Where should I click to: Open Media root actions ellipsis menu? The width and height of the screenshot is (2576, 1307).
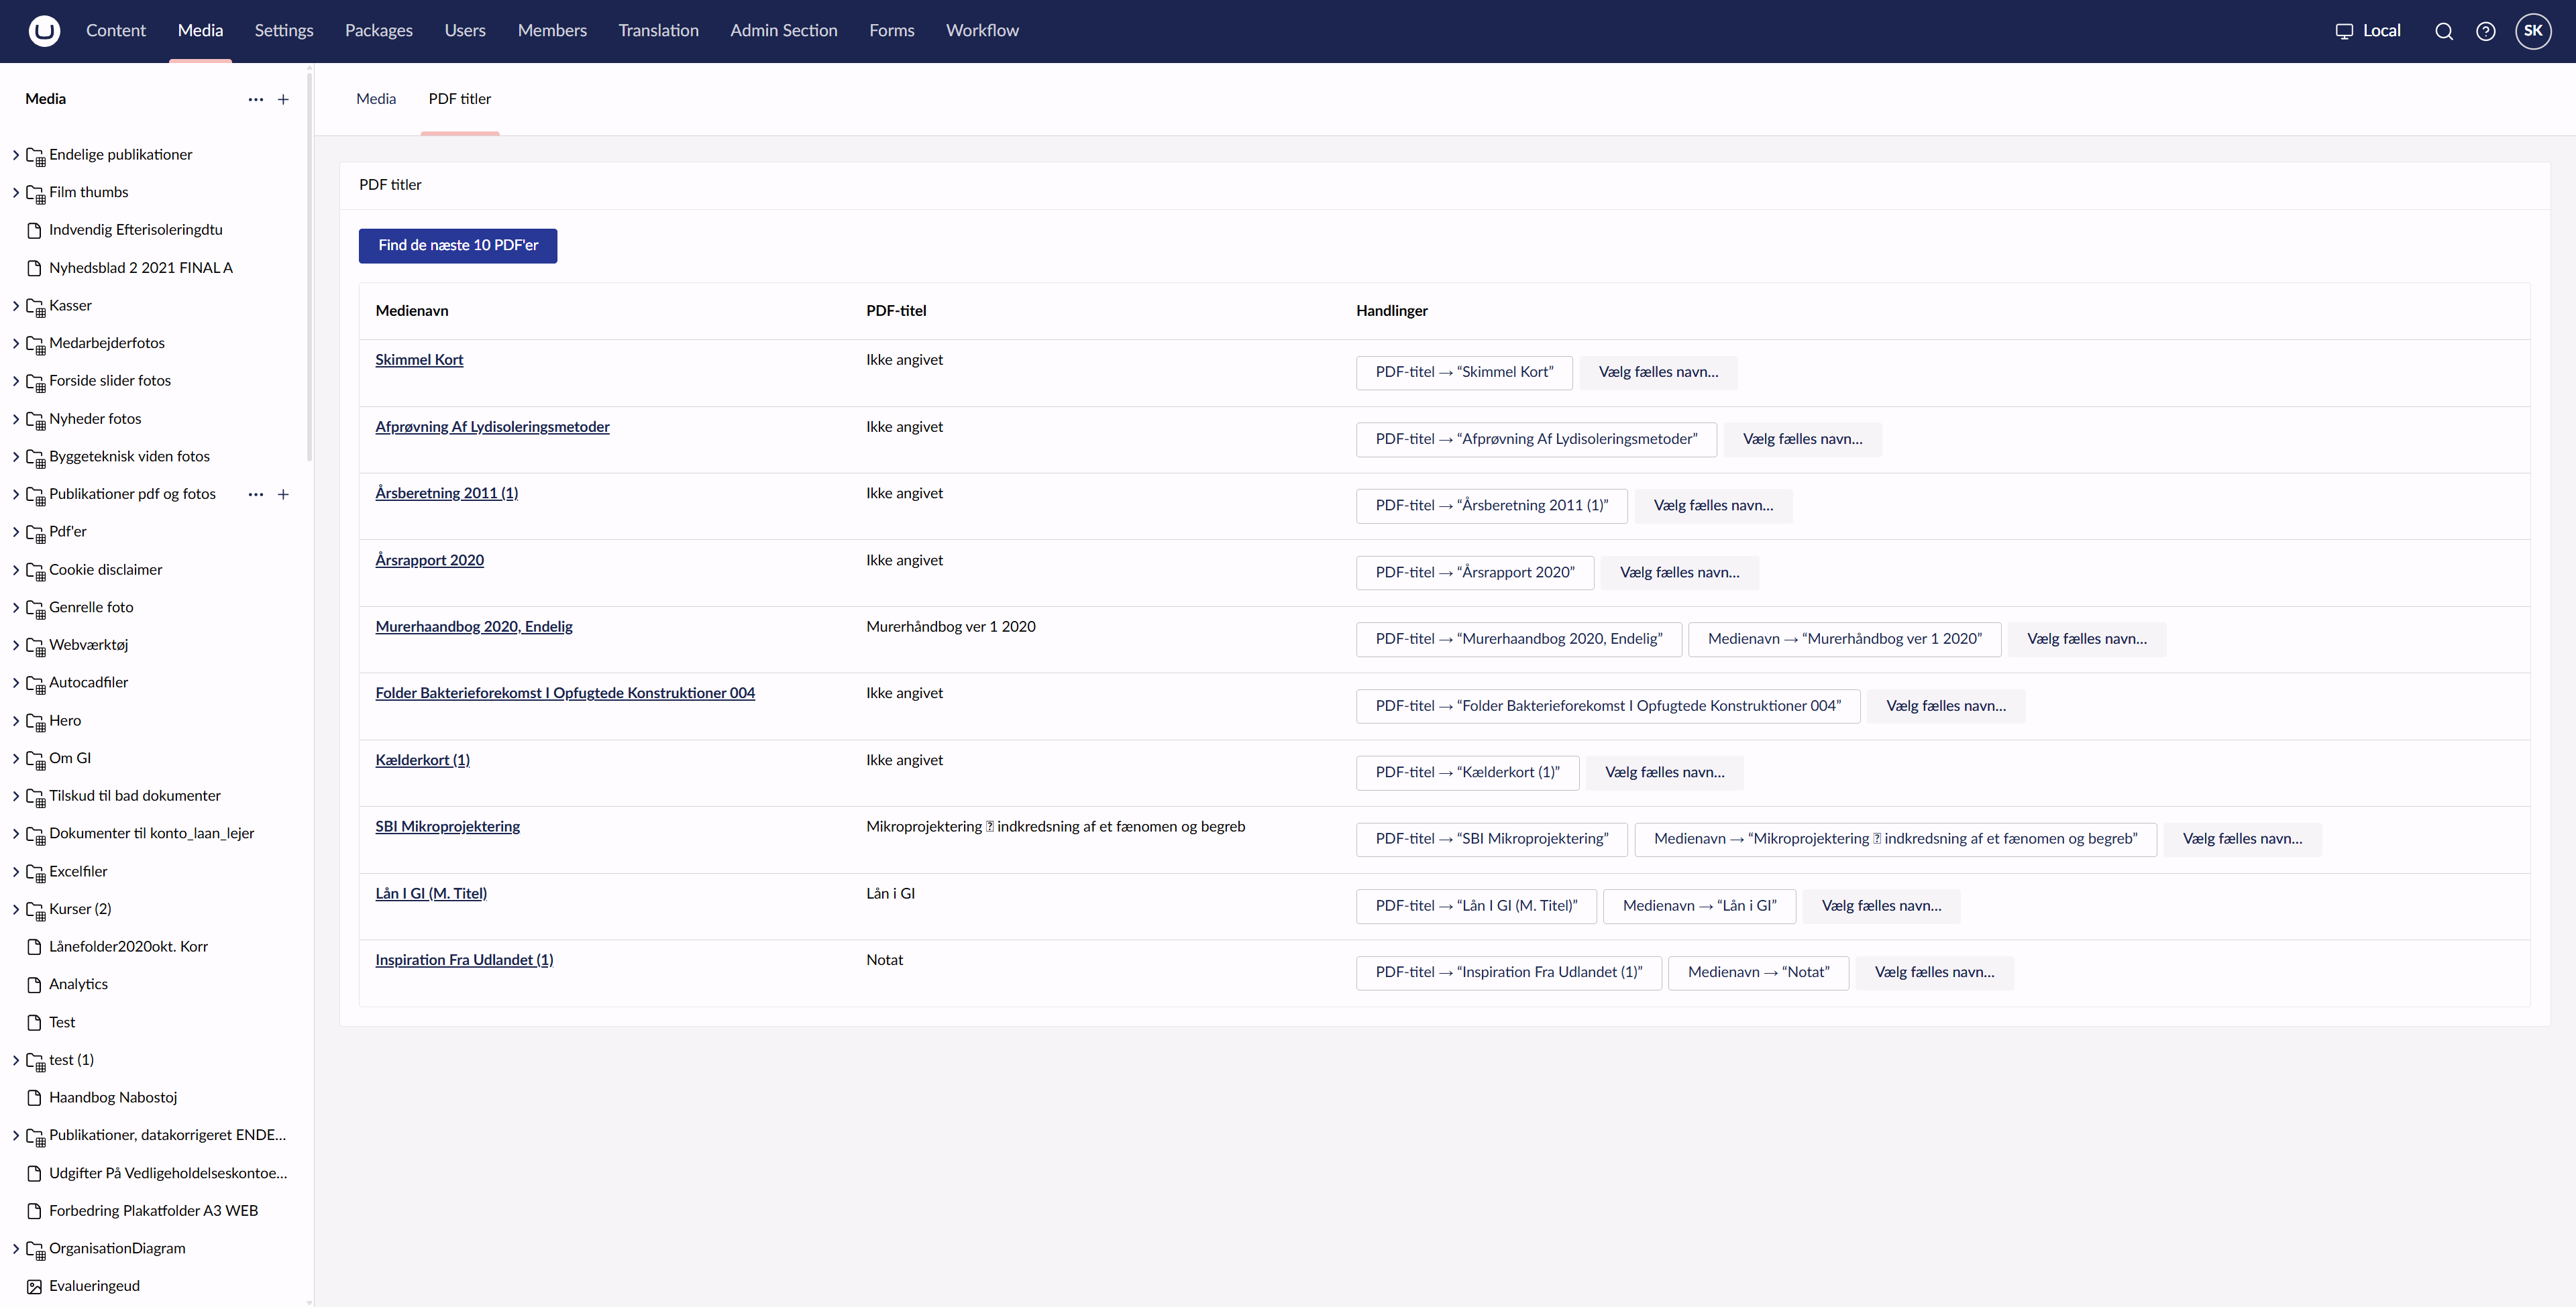(256, 99)
